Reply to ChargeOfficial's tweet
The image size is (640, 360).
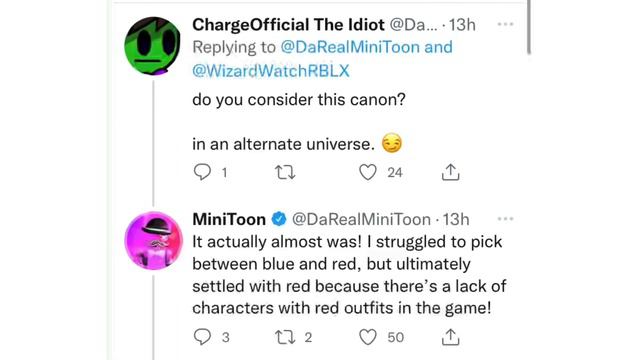[x=202, y=172]
